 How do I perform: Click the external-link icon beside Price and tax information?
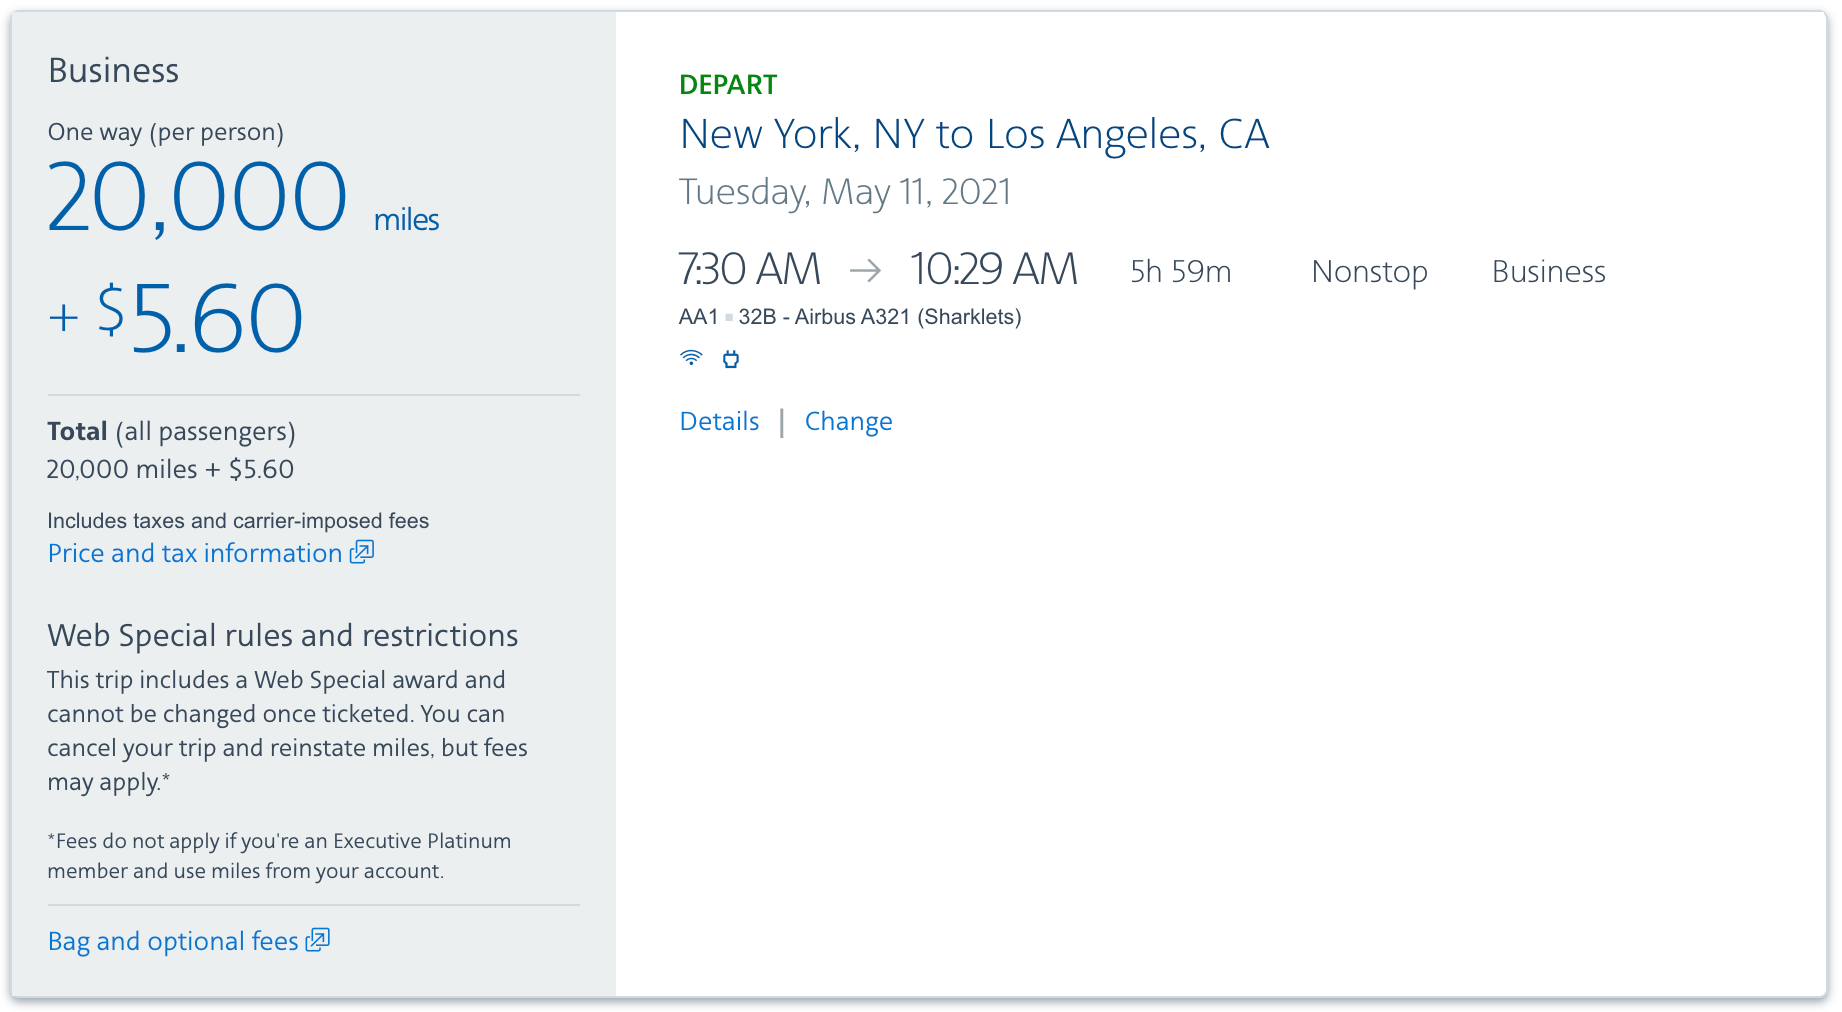coord(362,552)
